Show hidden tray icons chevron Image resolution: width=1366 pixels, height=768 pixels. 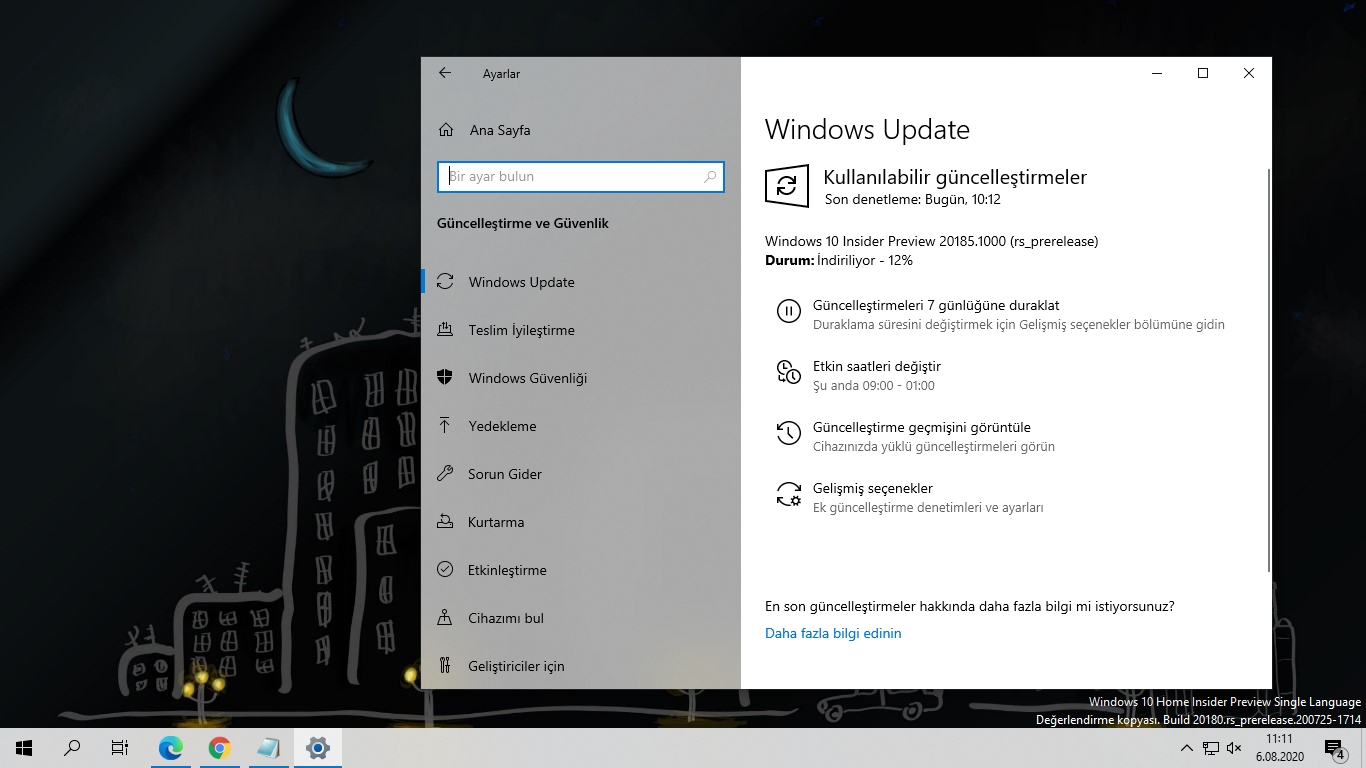coord(1187,748)
